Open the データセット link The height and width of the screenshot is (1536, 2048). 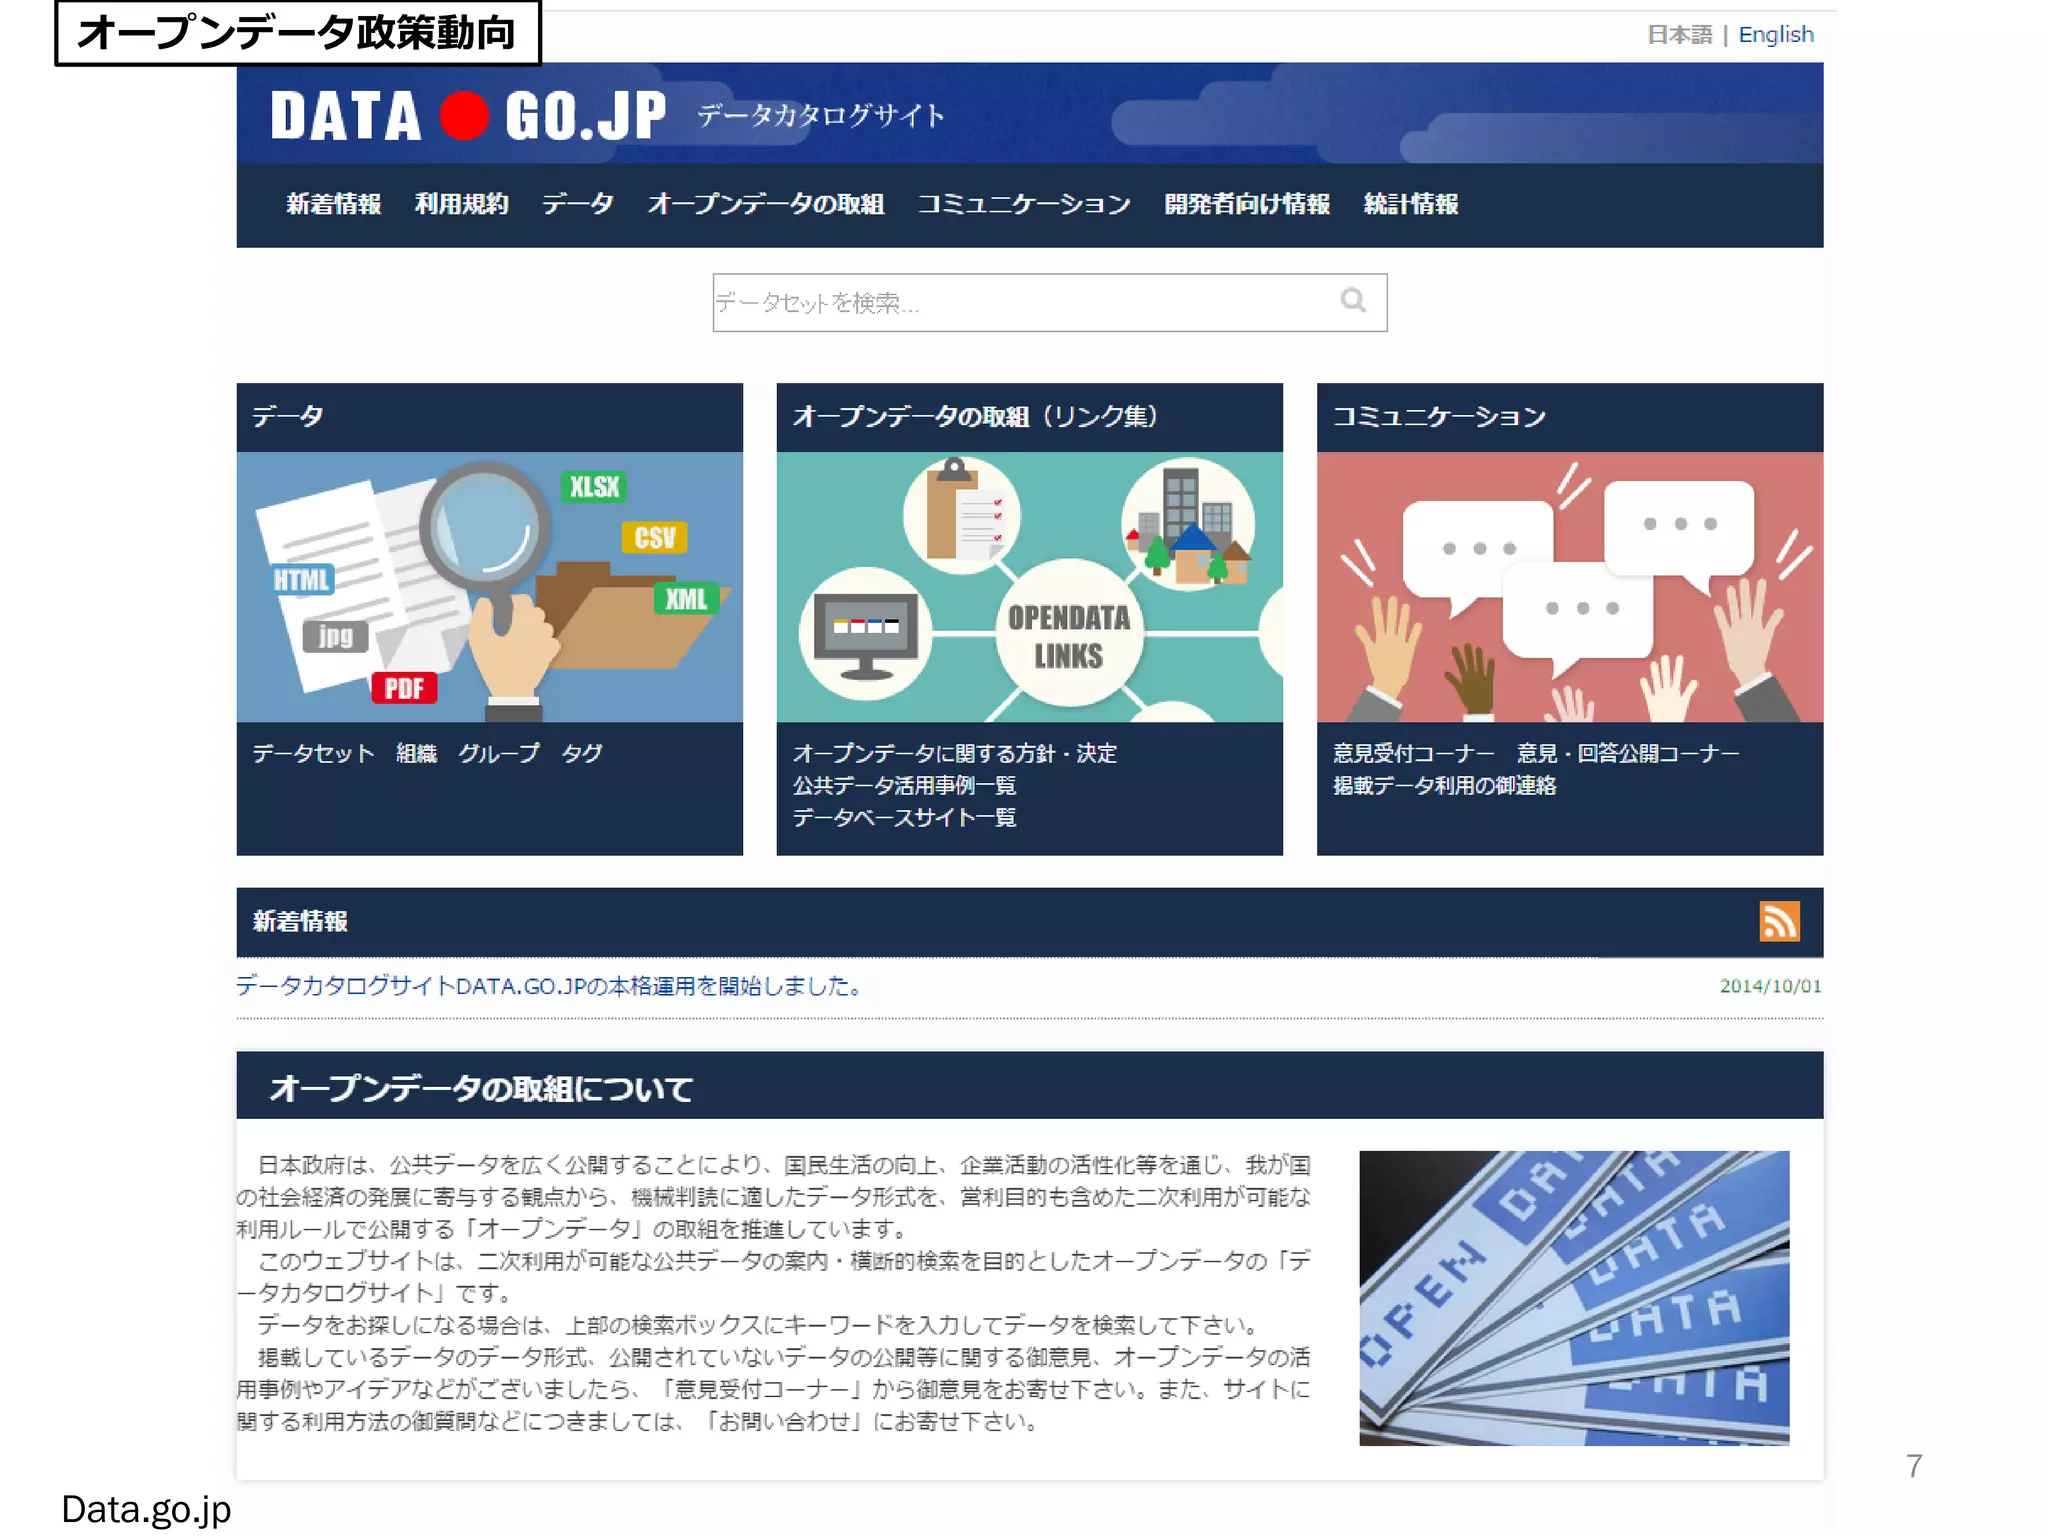pos(313,753)
